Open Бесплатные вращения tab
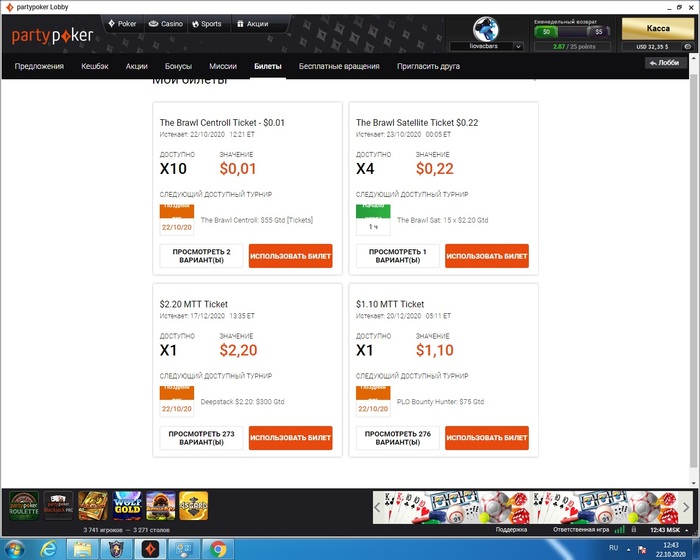This screenshot has width=700, height=560. [x=339, y=66]
